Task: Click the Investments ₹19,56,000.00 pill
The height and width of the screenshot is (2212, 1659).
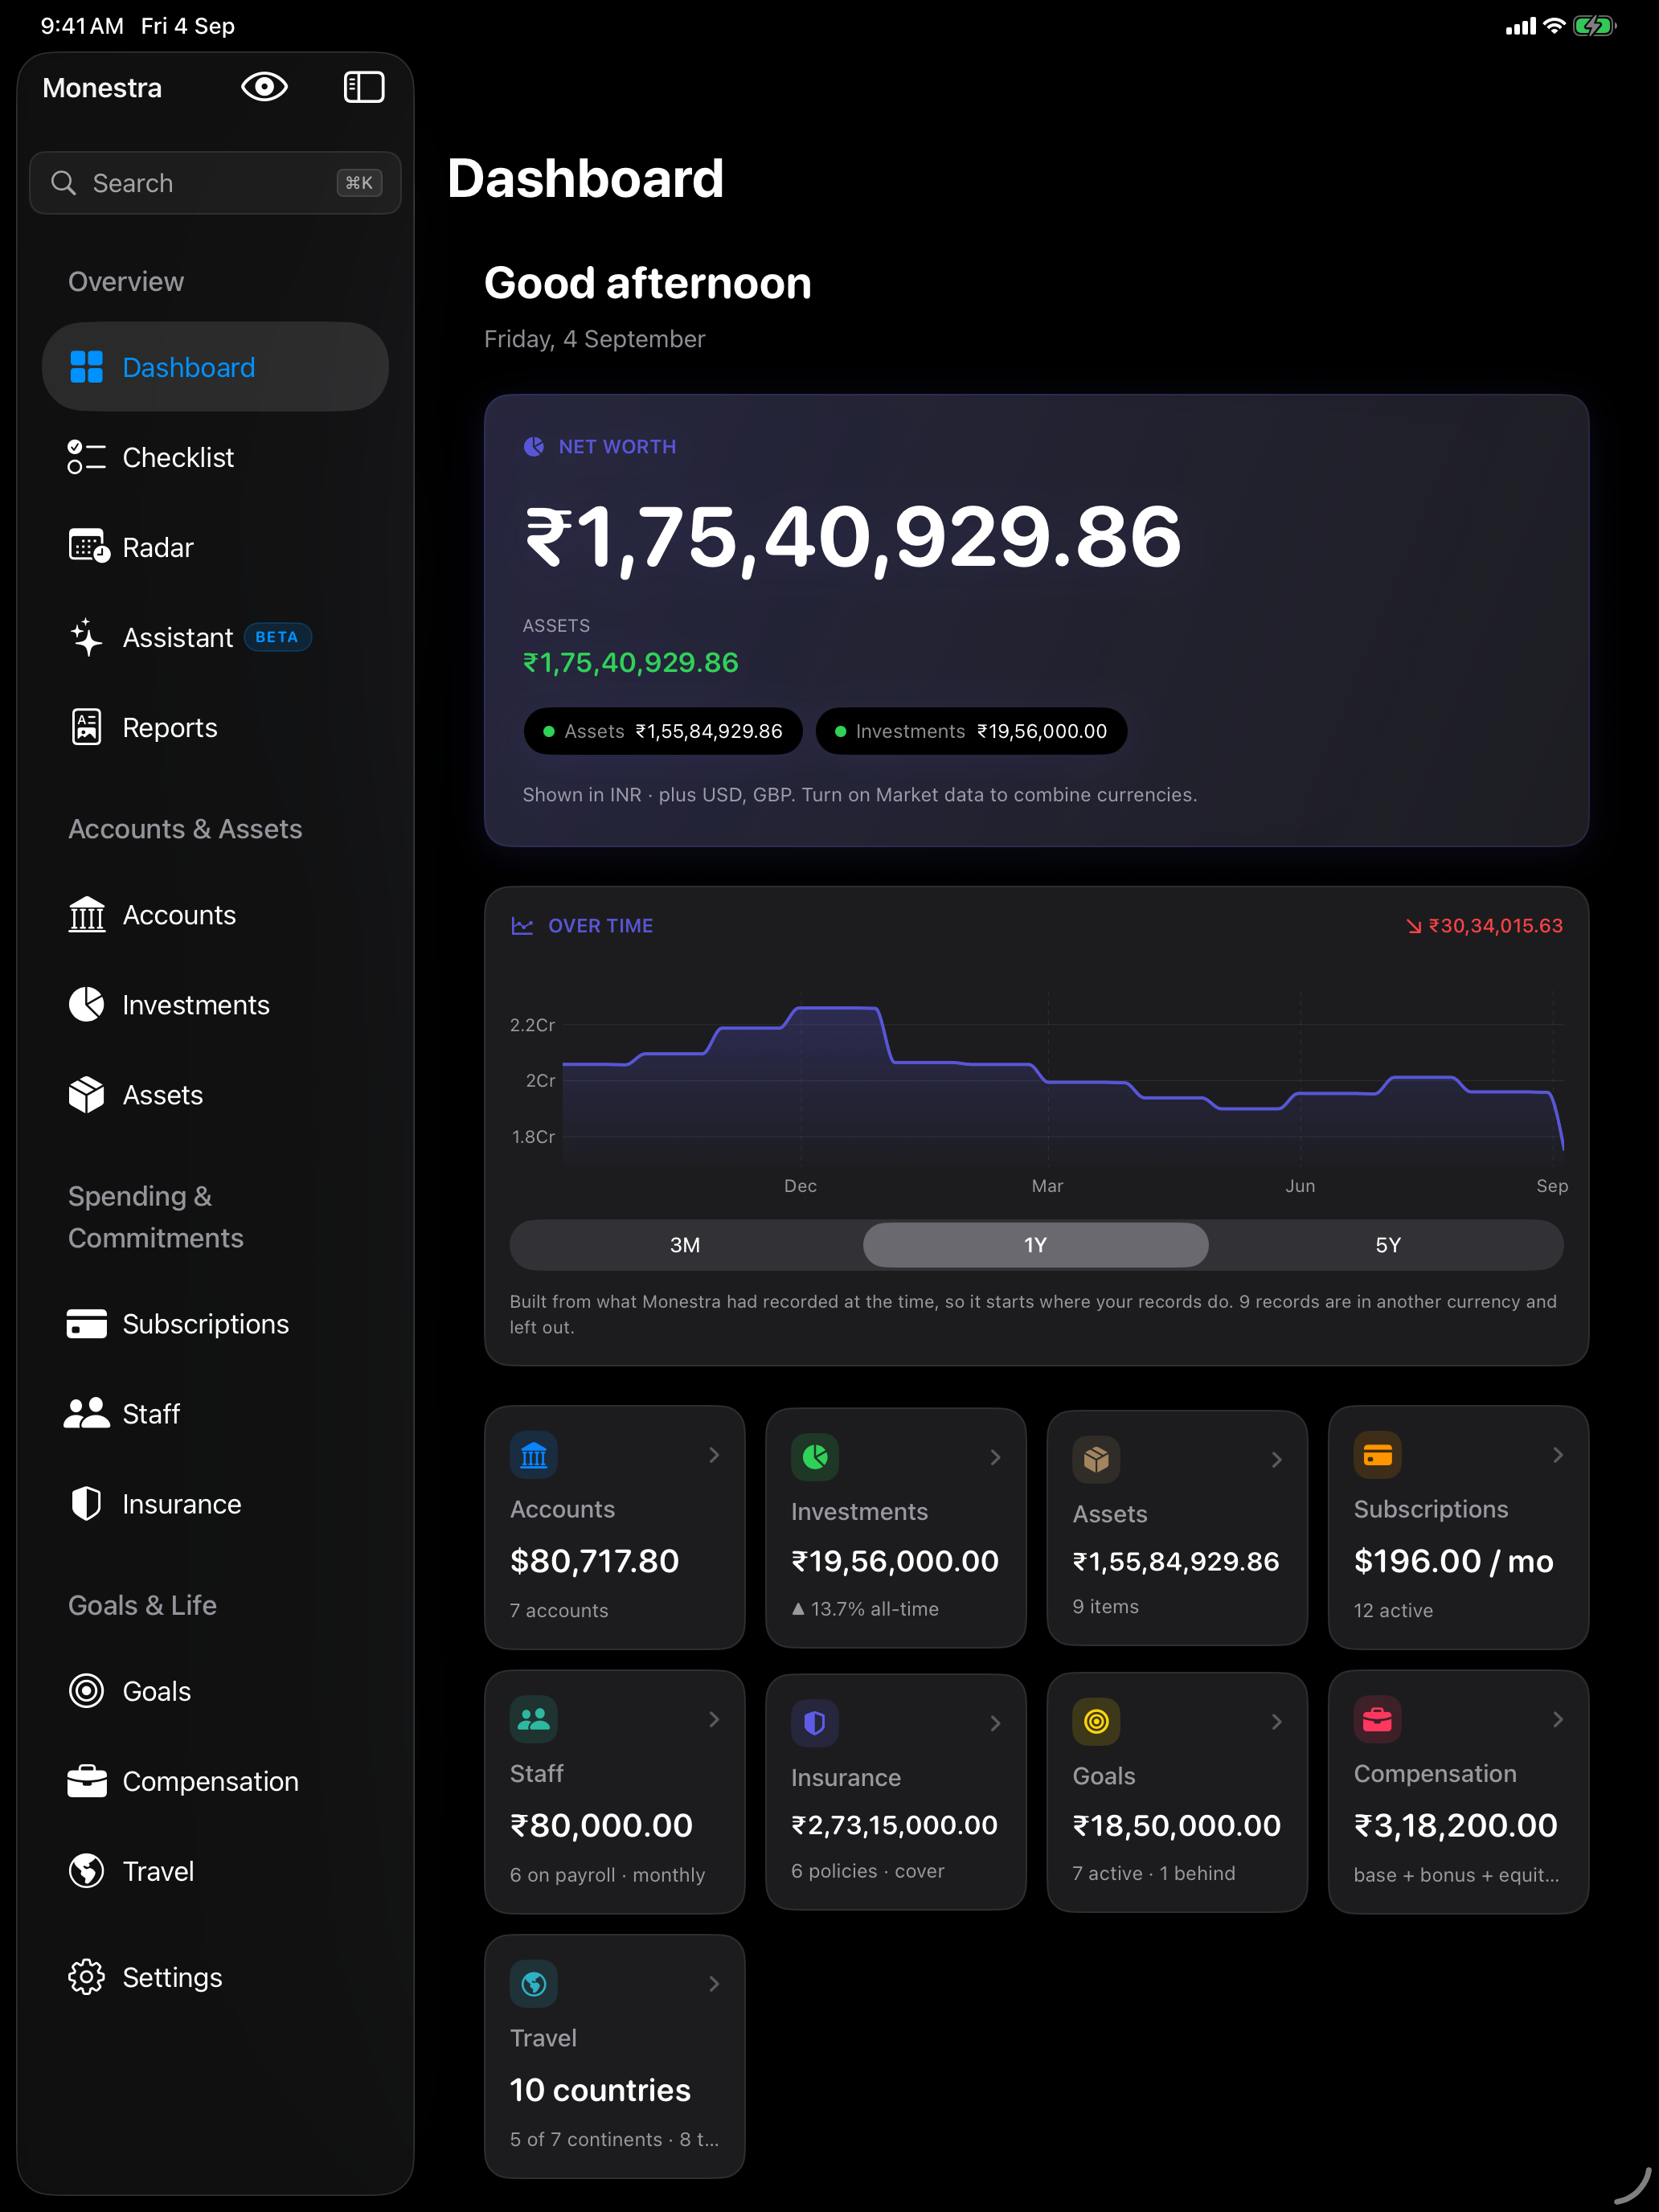Action: pyautogui.click(x=971, y=731)
